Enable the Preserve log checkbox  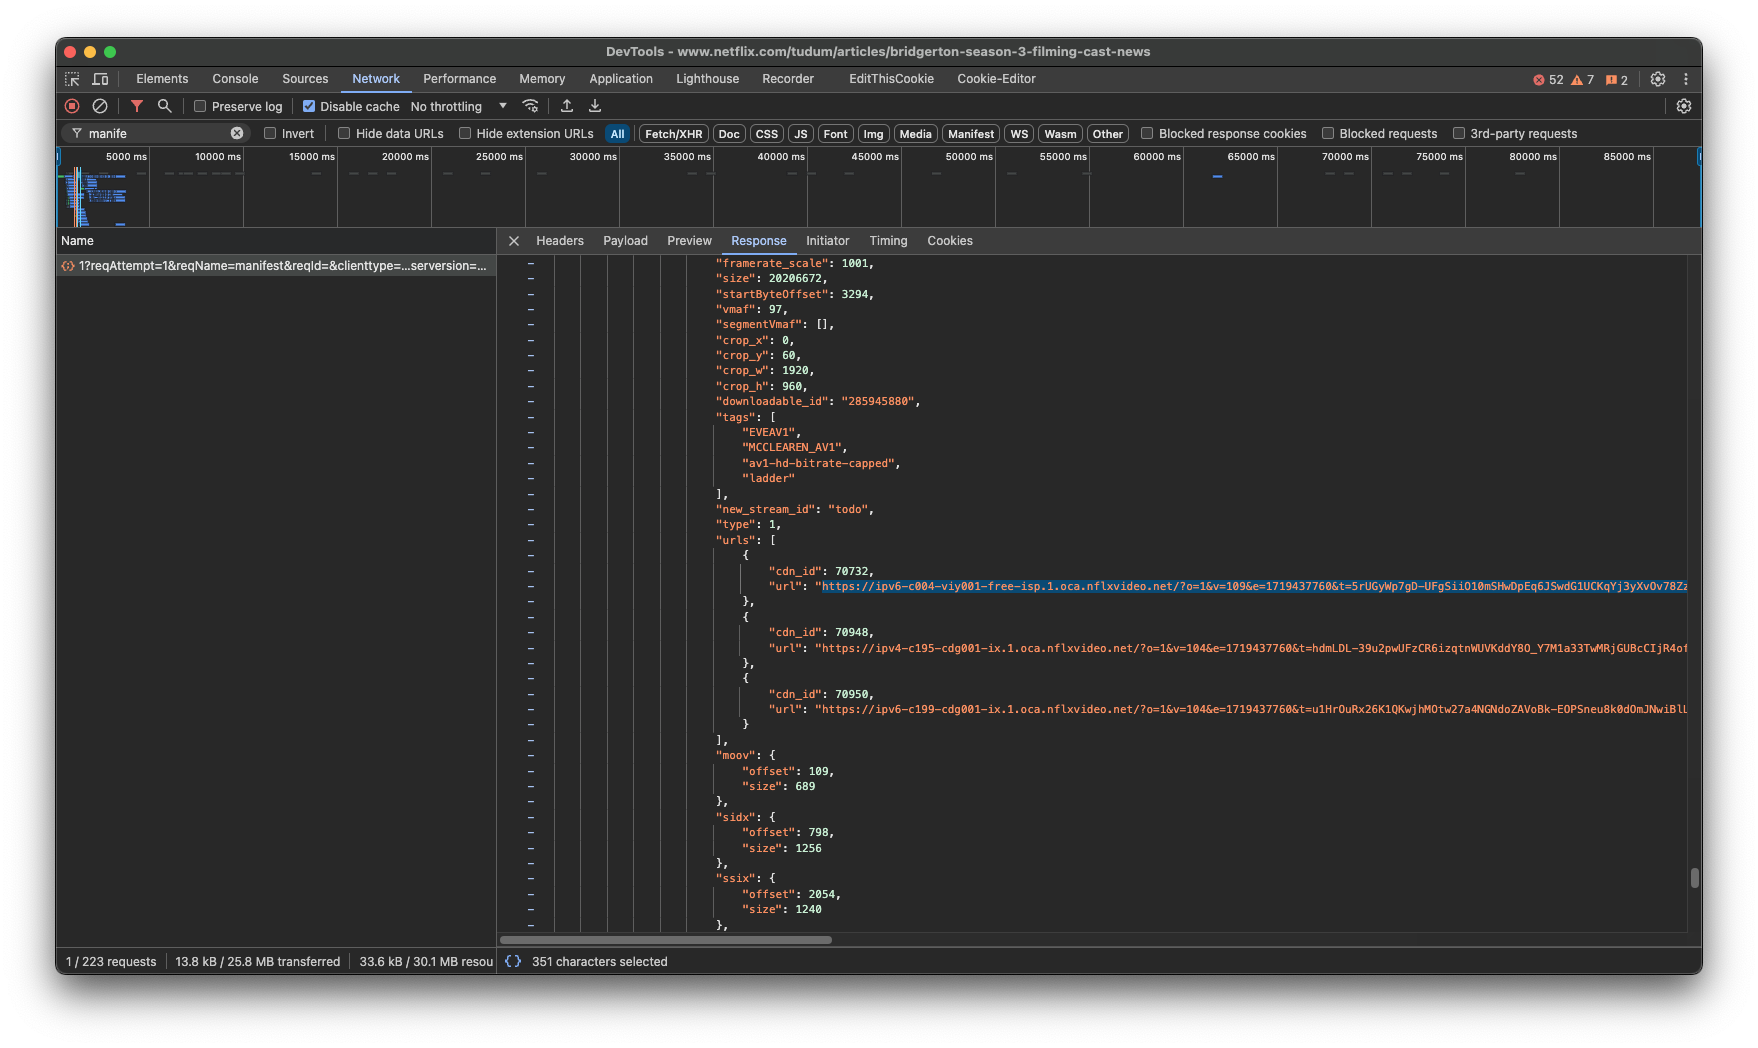click(x=200, y=106)
